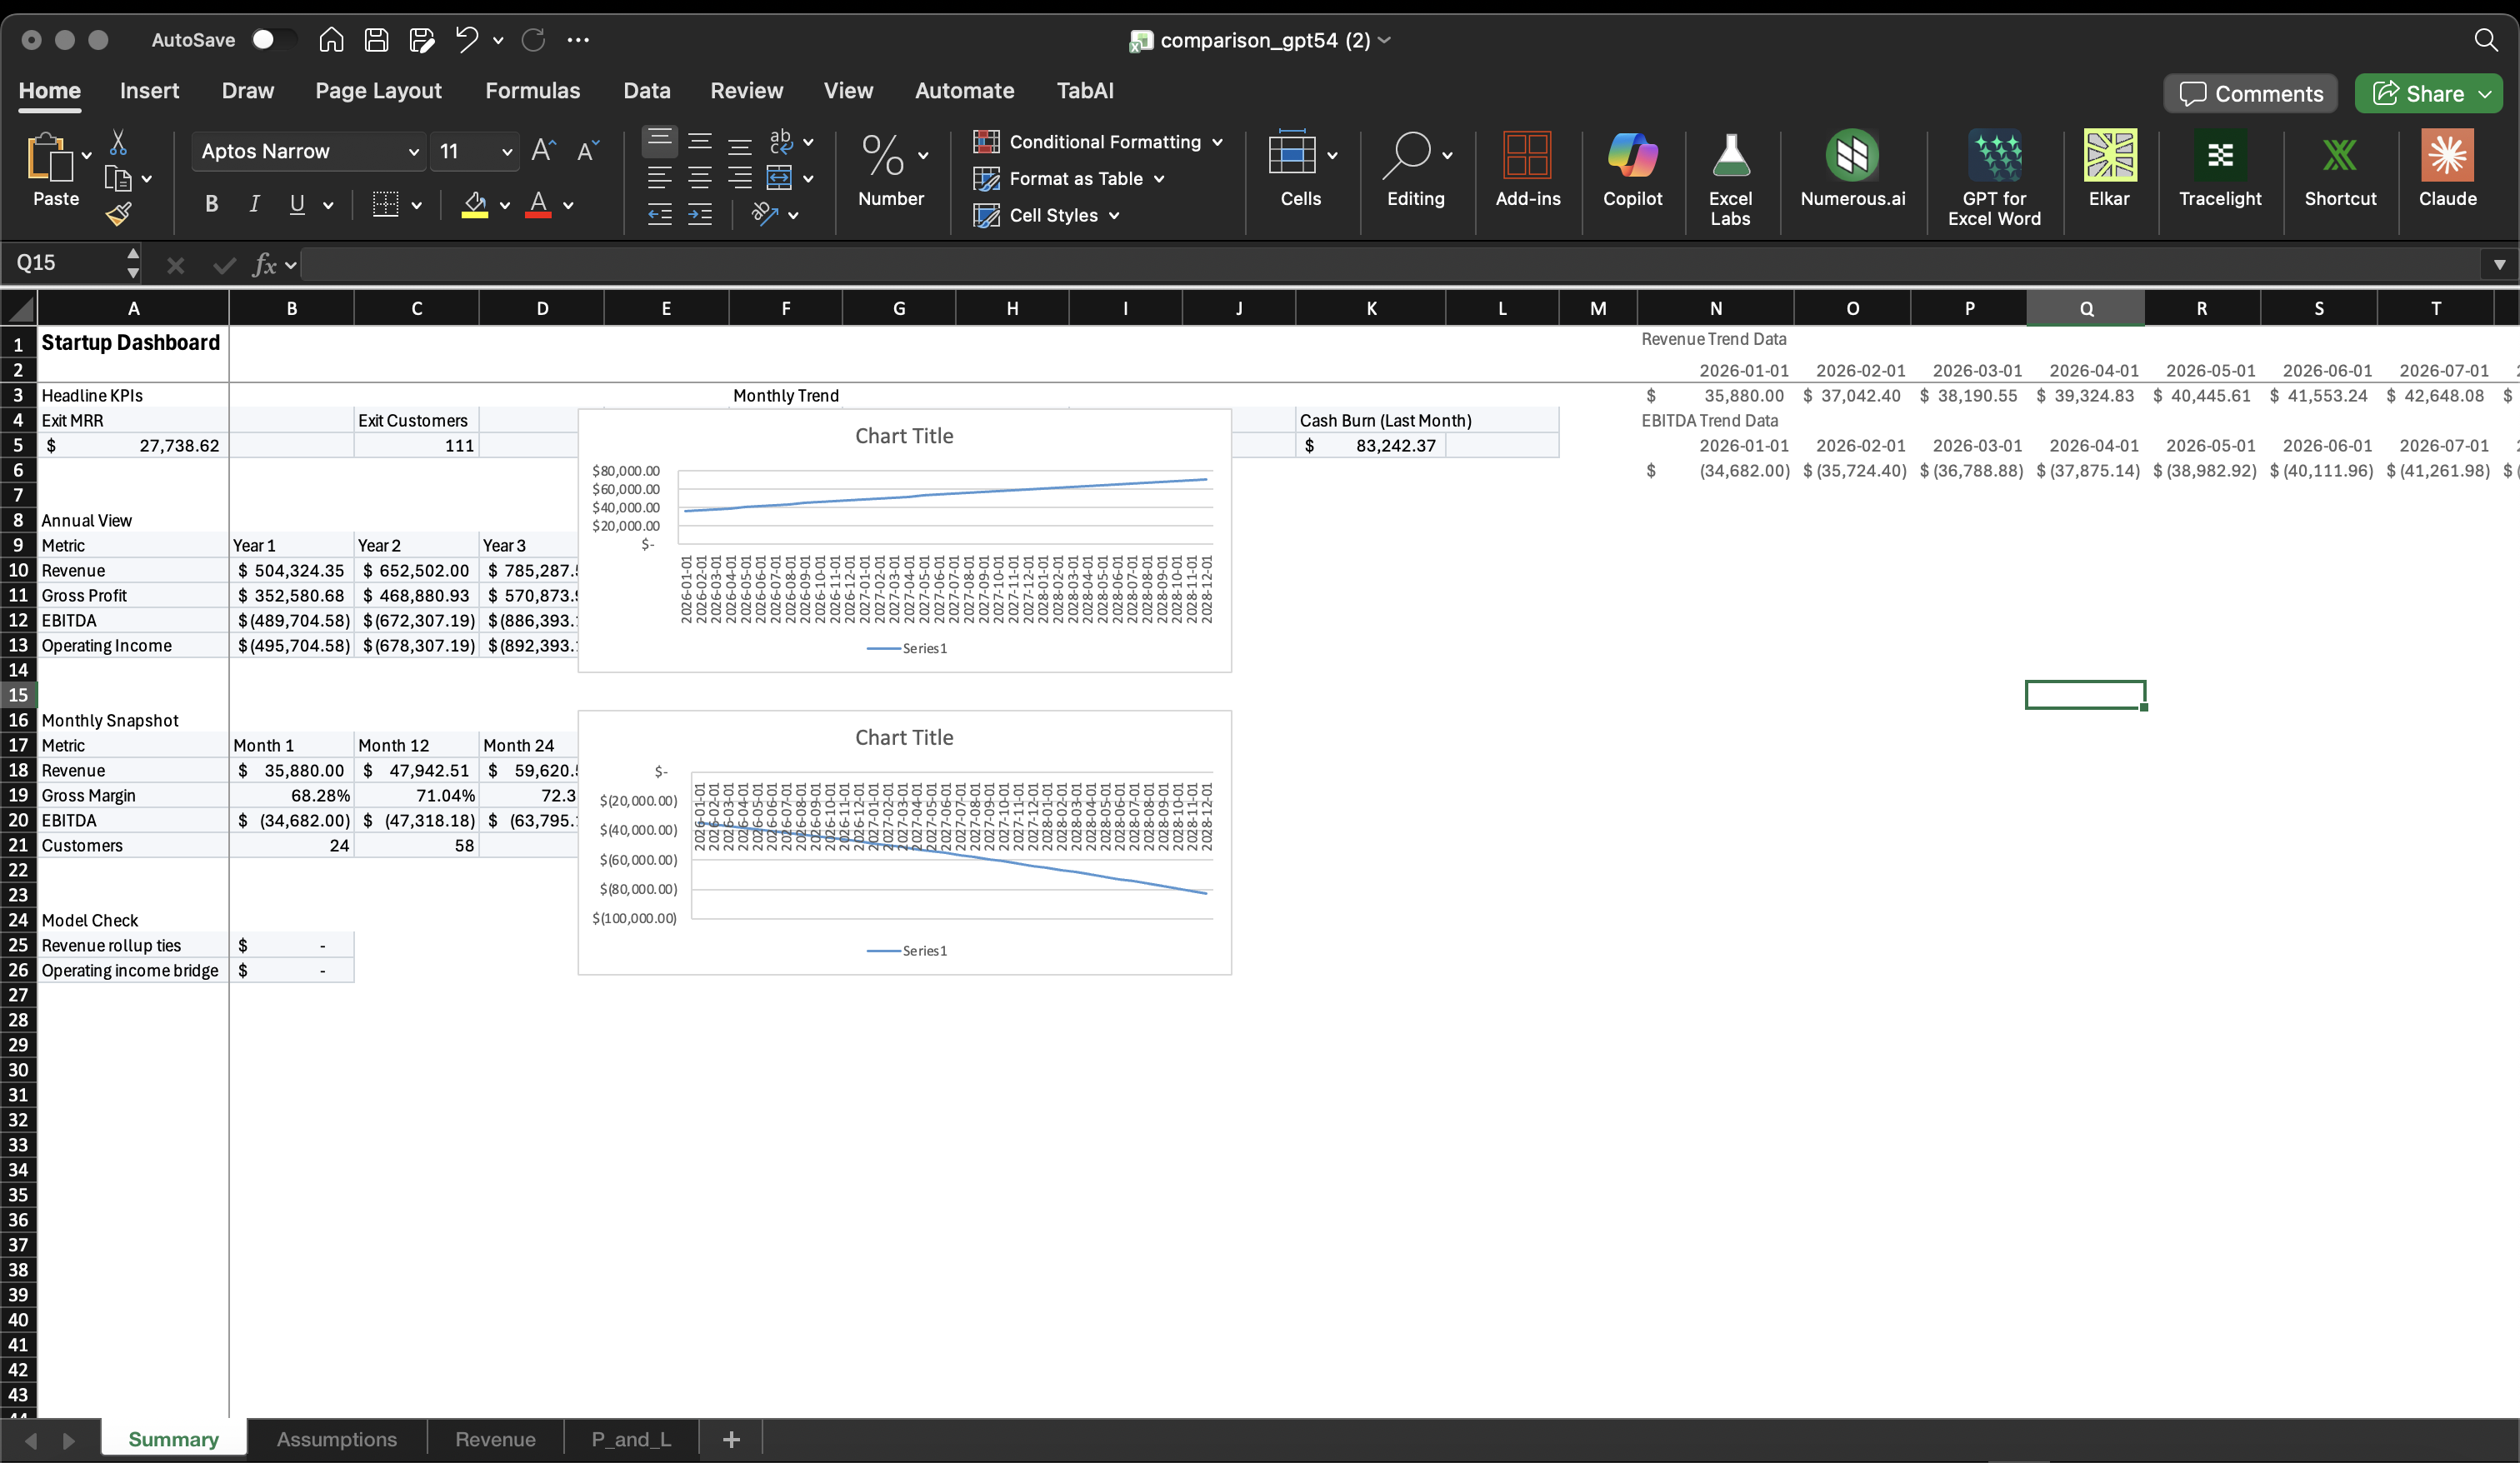Expand the font name dropdown

pyautogui.click(x=413, y=152)
